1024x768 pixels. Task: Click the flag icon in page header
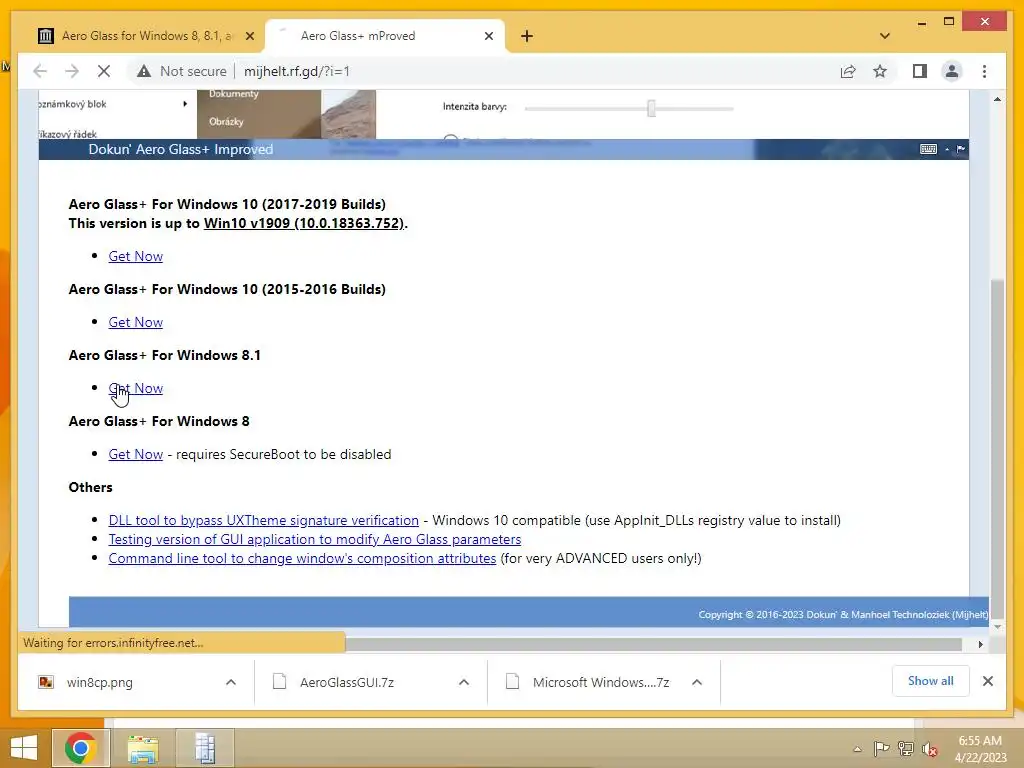pyautogui.click(x=961, y=149)
